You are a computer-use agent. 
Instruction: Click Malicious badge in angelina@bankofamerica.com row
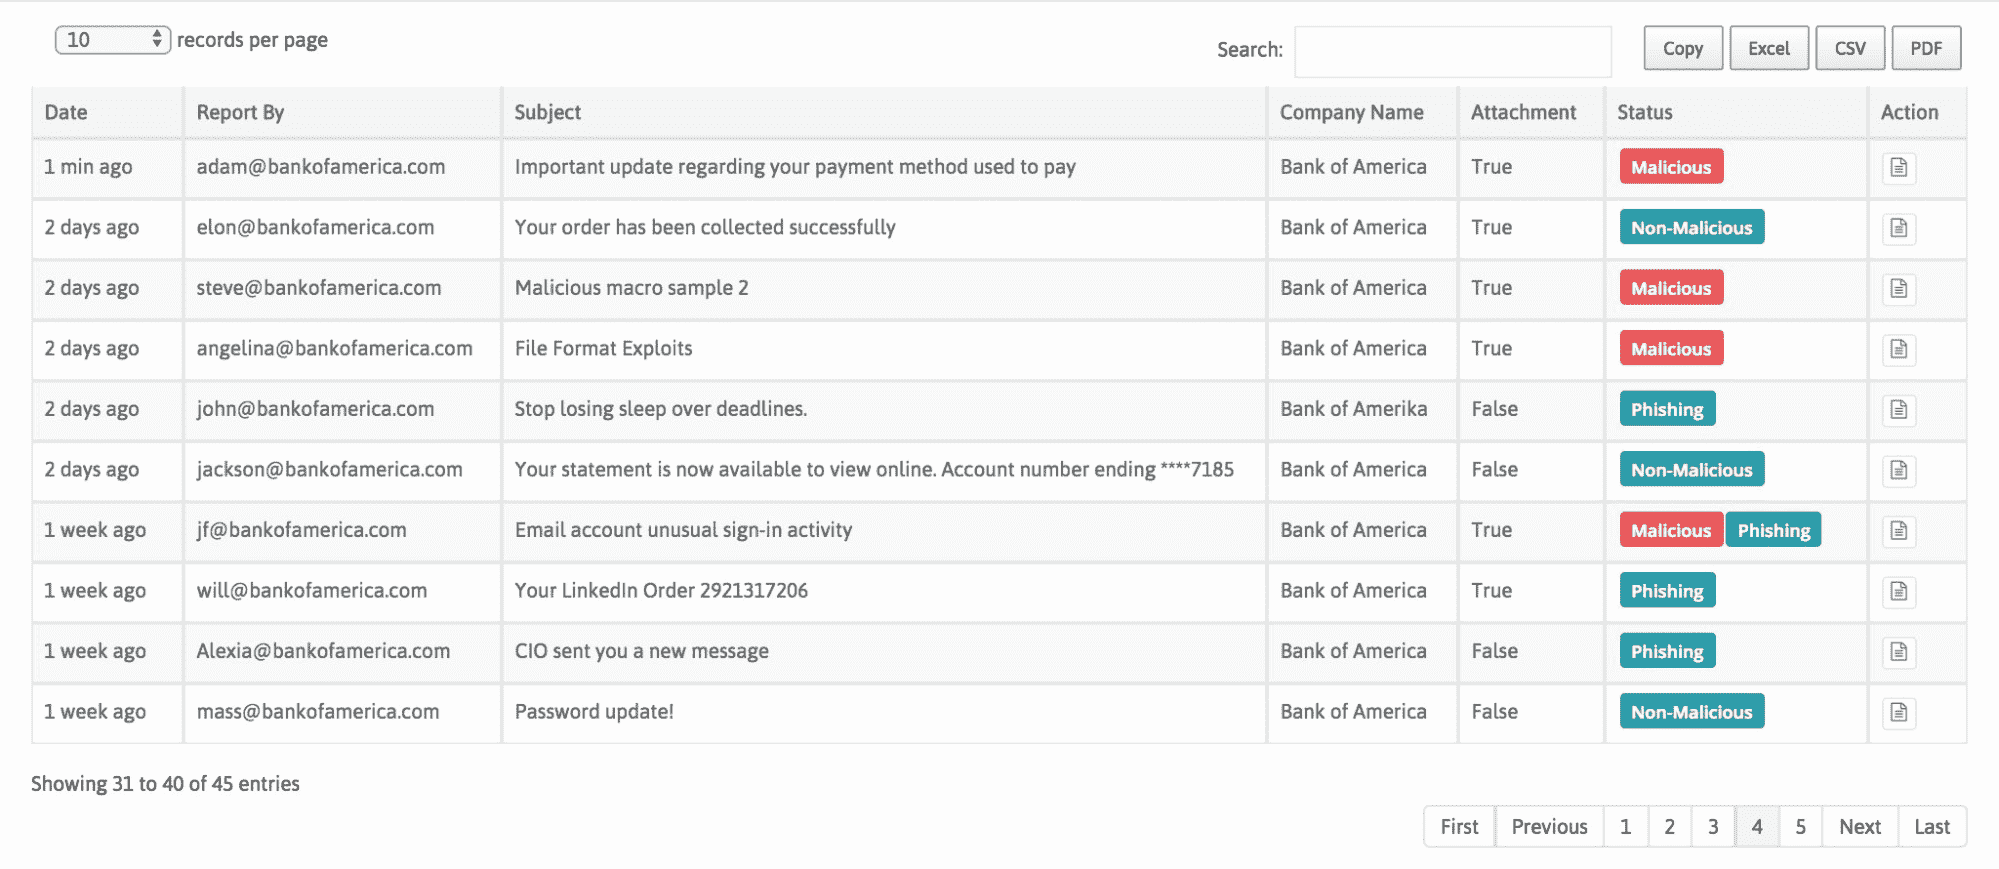pyautogui.click(x=1671, y=349)
